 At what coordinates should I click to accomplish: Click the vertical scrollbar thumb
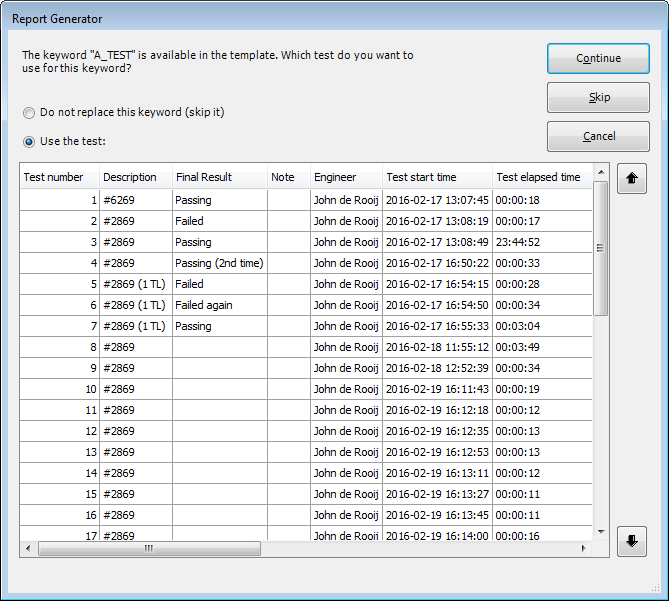[601, 248]
